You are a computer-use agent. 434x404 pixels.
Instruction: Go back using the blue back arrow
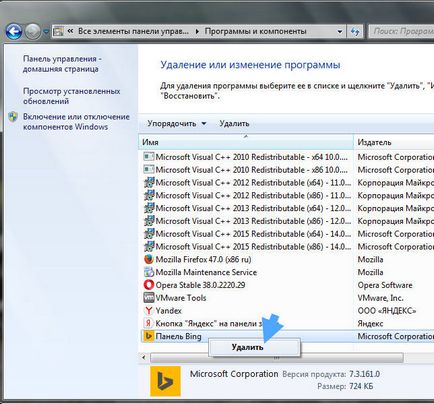pos(14,32)
